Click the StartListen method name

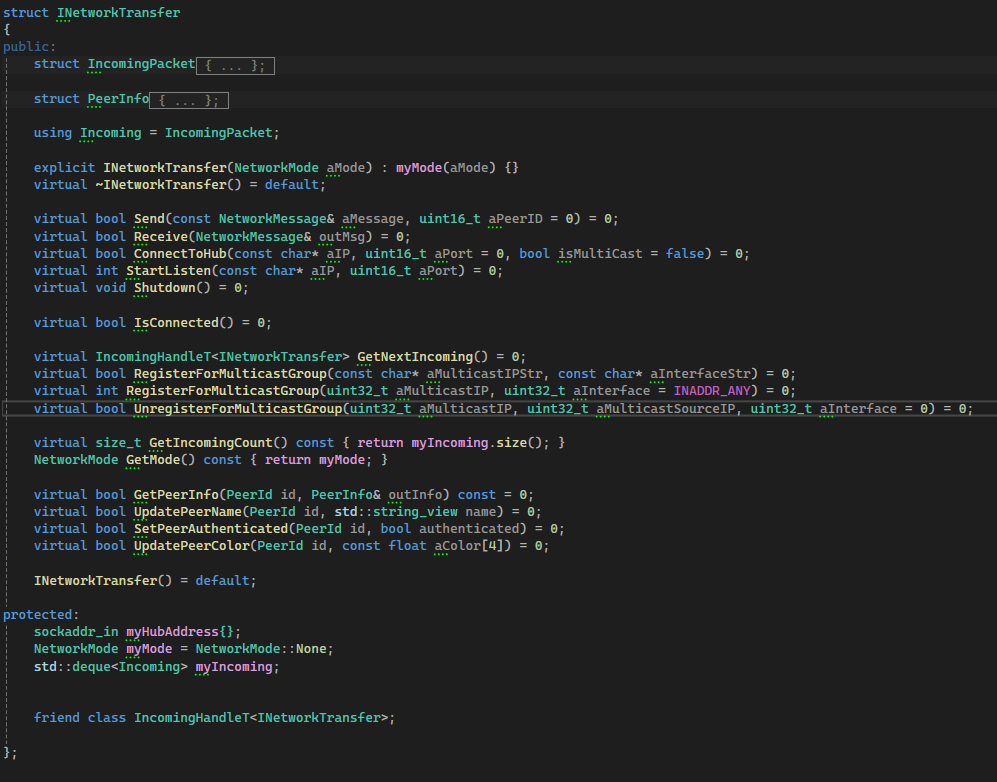pos(168,270)
